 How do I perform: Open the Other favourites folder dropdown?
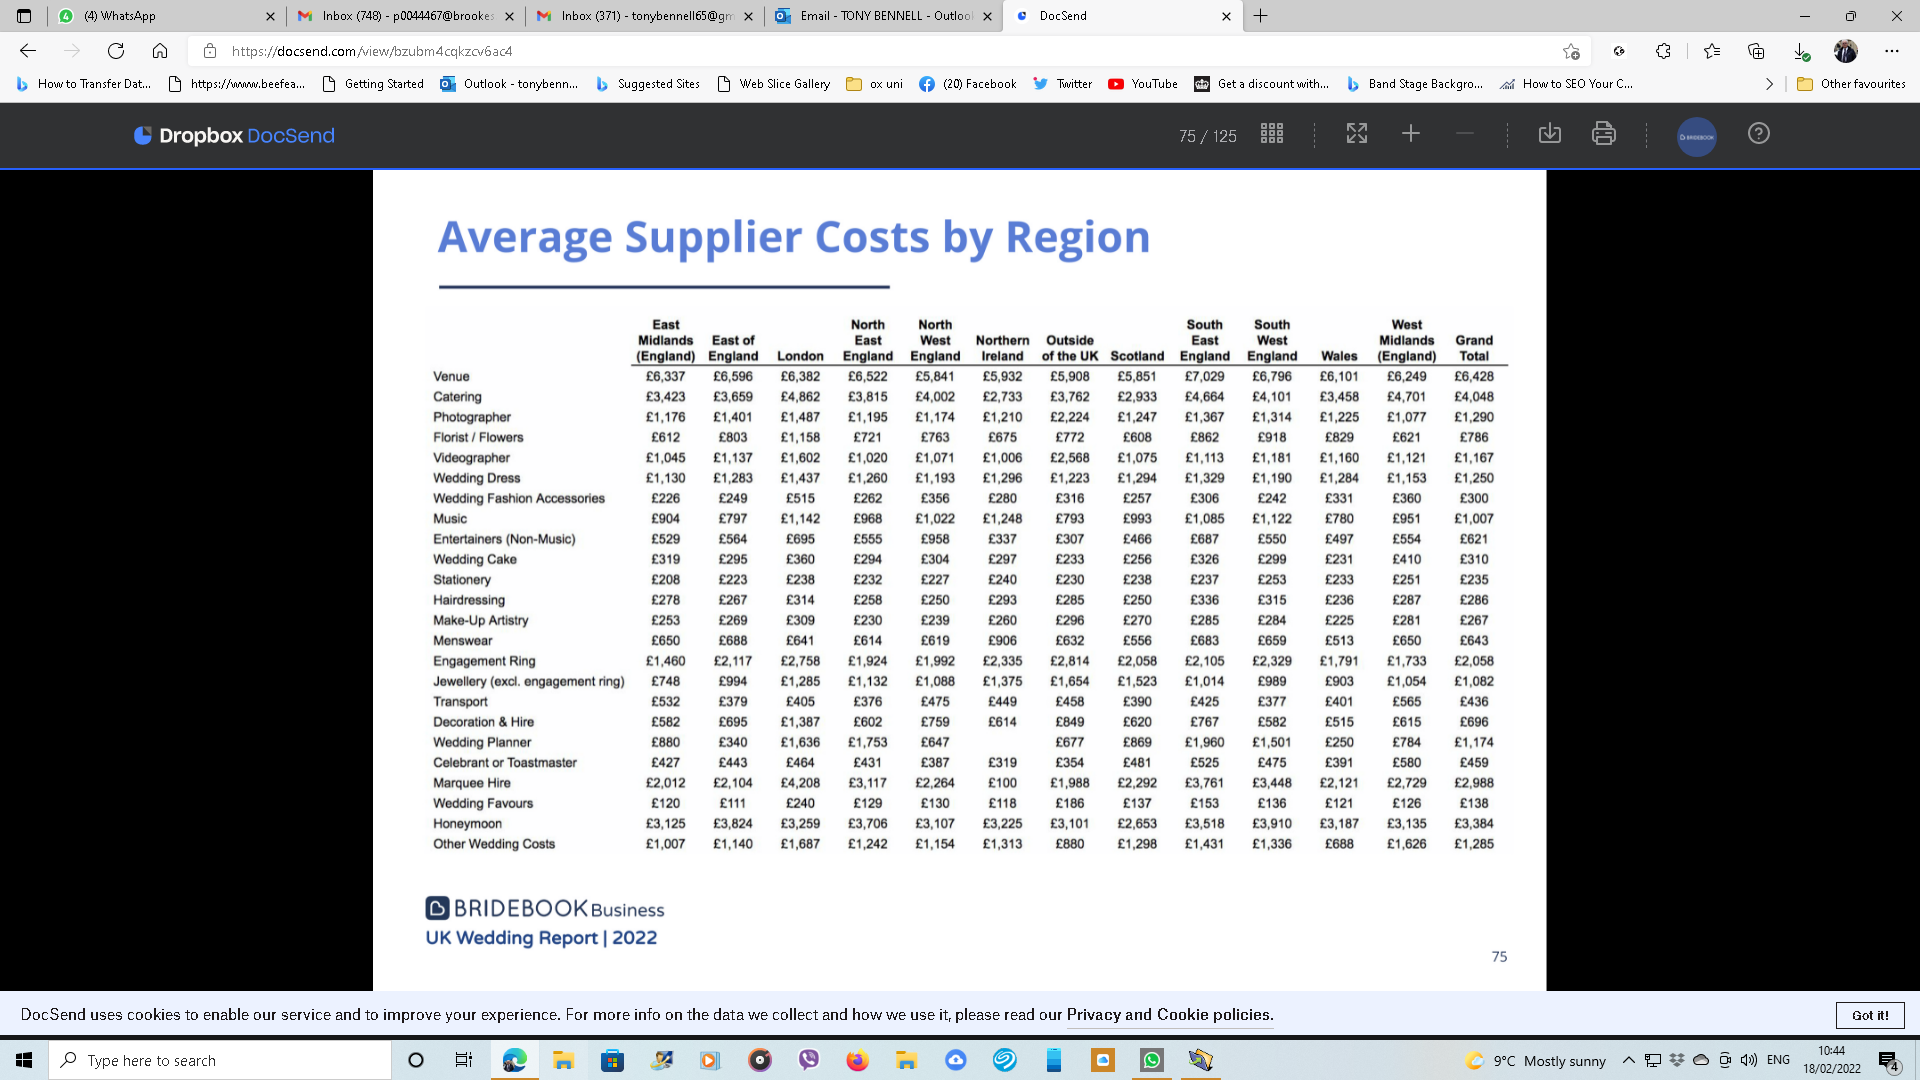tap(1851, 84)
